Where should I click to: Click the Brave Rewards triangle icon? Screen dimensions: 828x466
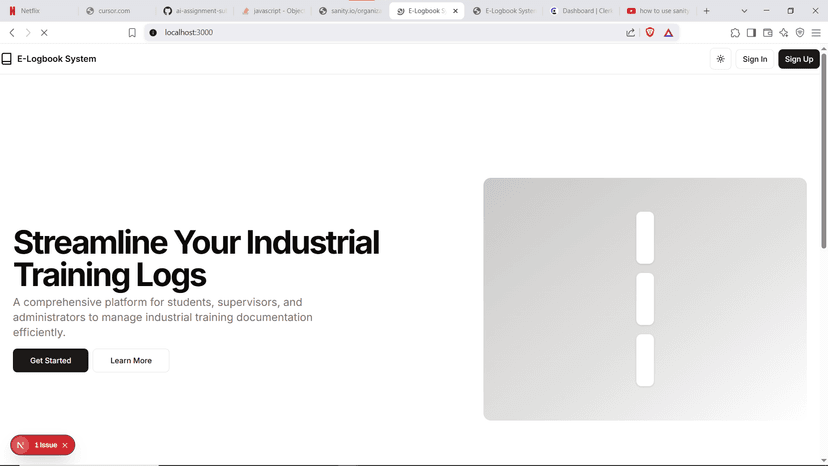(x=669, y=32)
